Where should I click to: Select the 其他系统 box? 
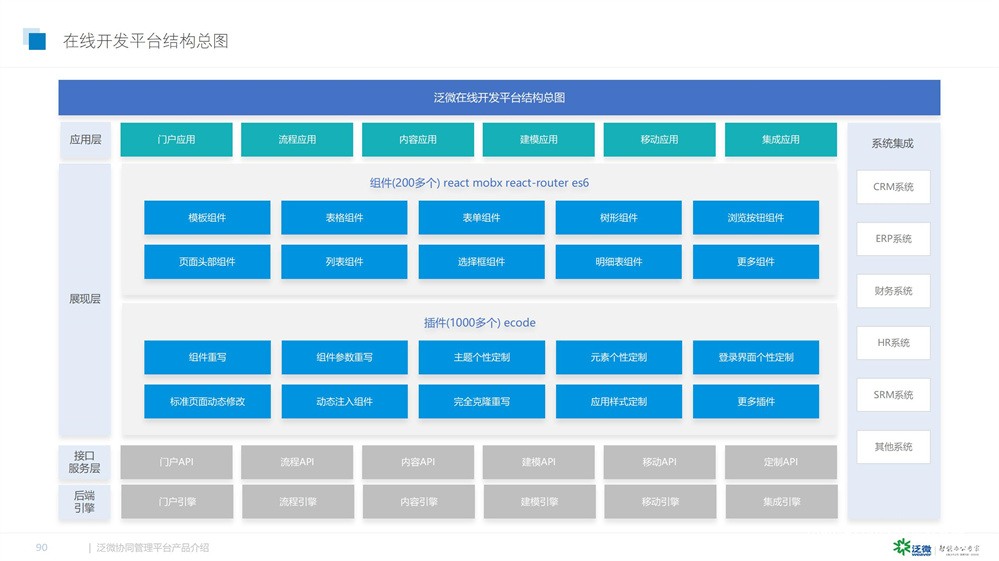tap(893, 447)
